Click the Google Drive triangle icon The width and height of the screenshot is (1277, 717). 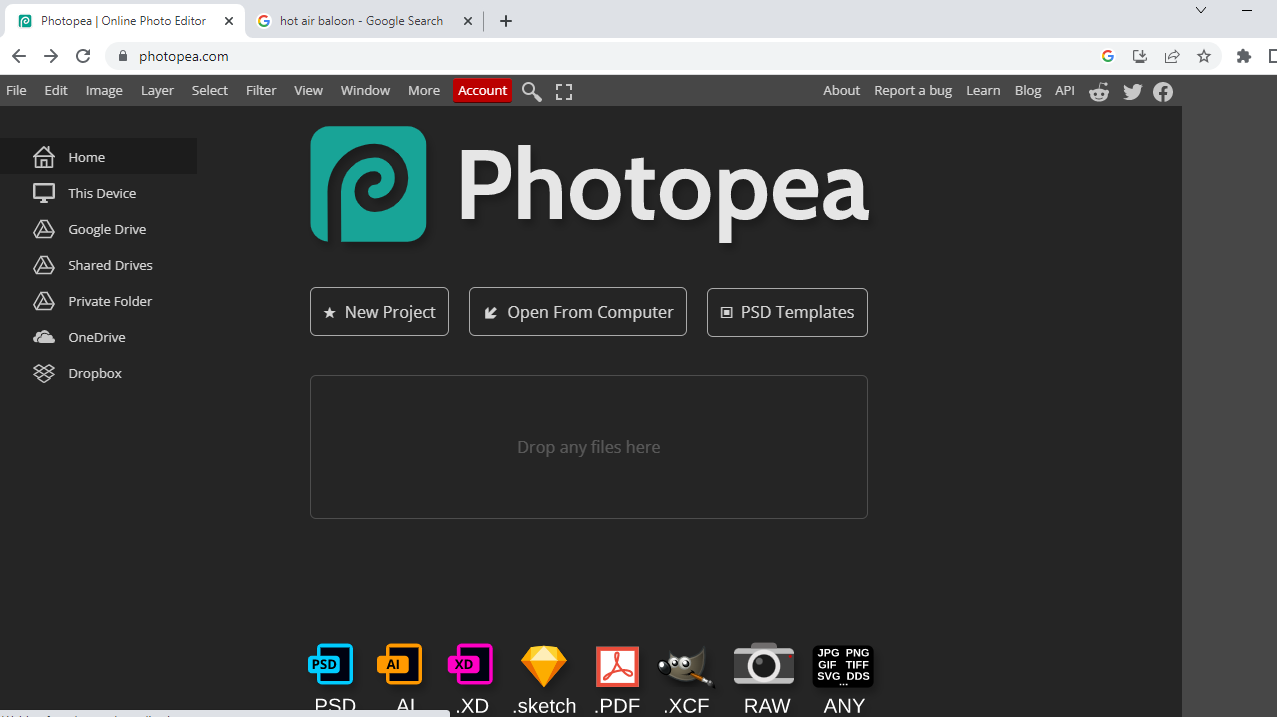pos(43,229)
